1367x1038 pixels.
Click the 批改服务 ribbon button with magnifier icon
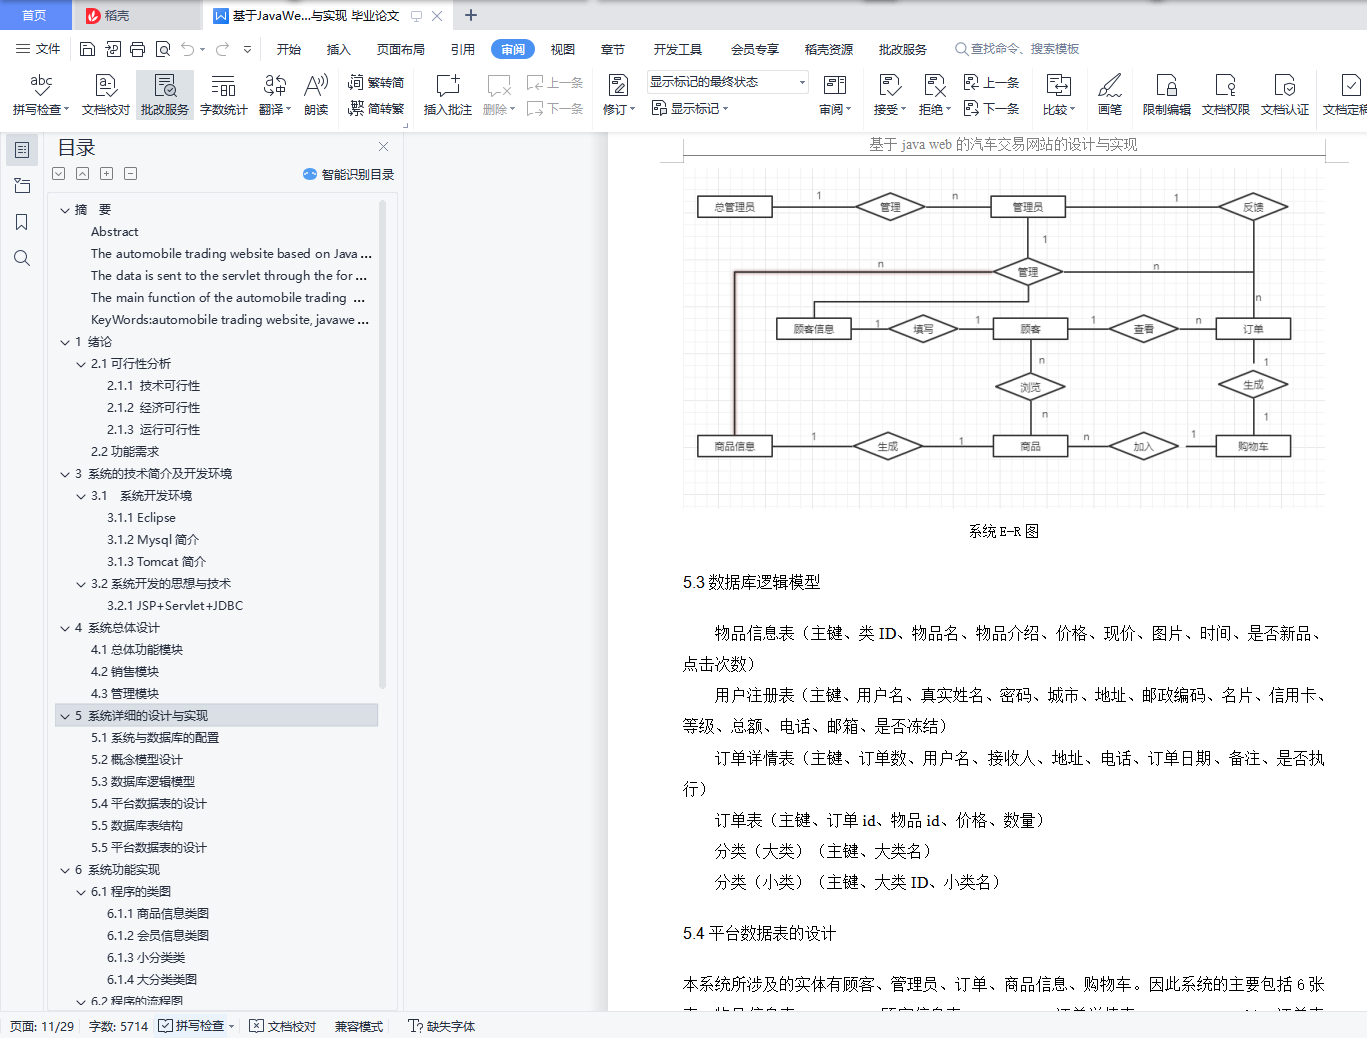165,95
